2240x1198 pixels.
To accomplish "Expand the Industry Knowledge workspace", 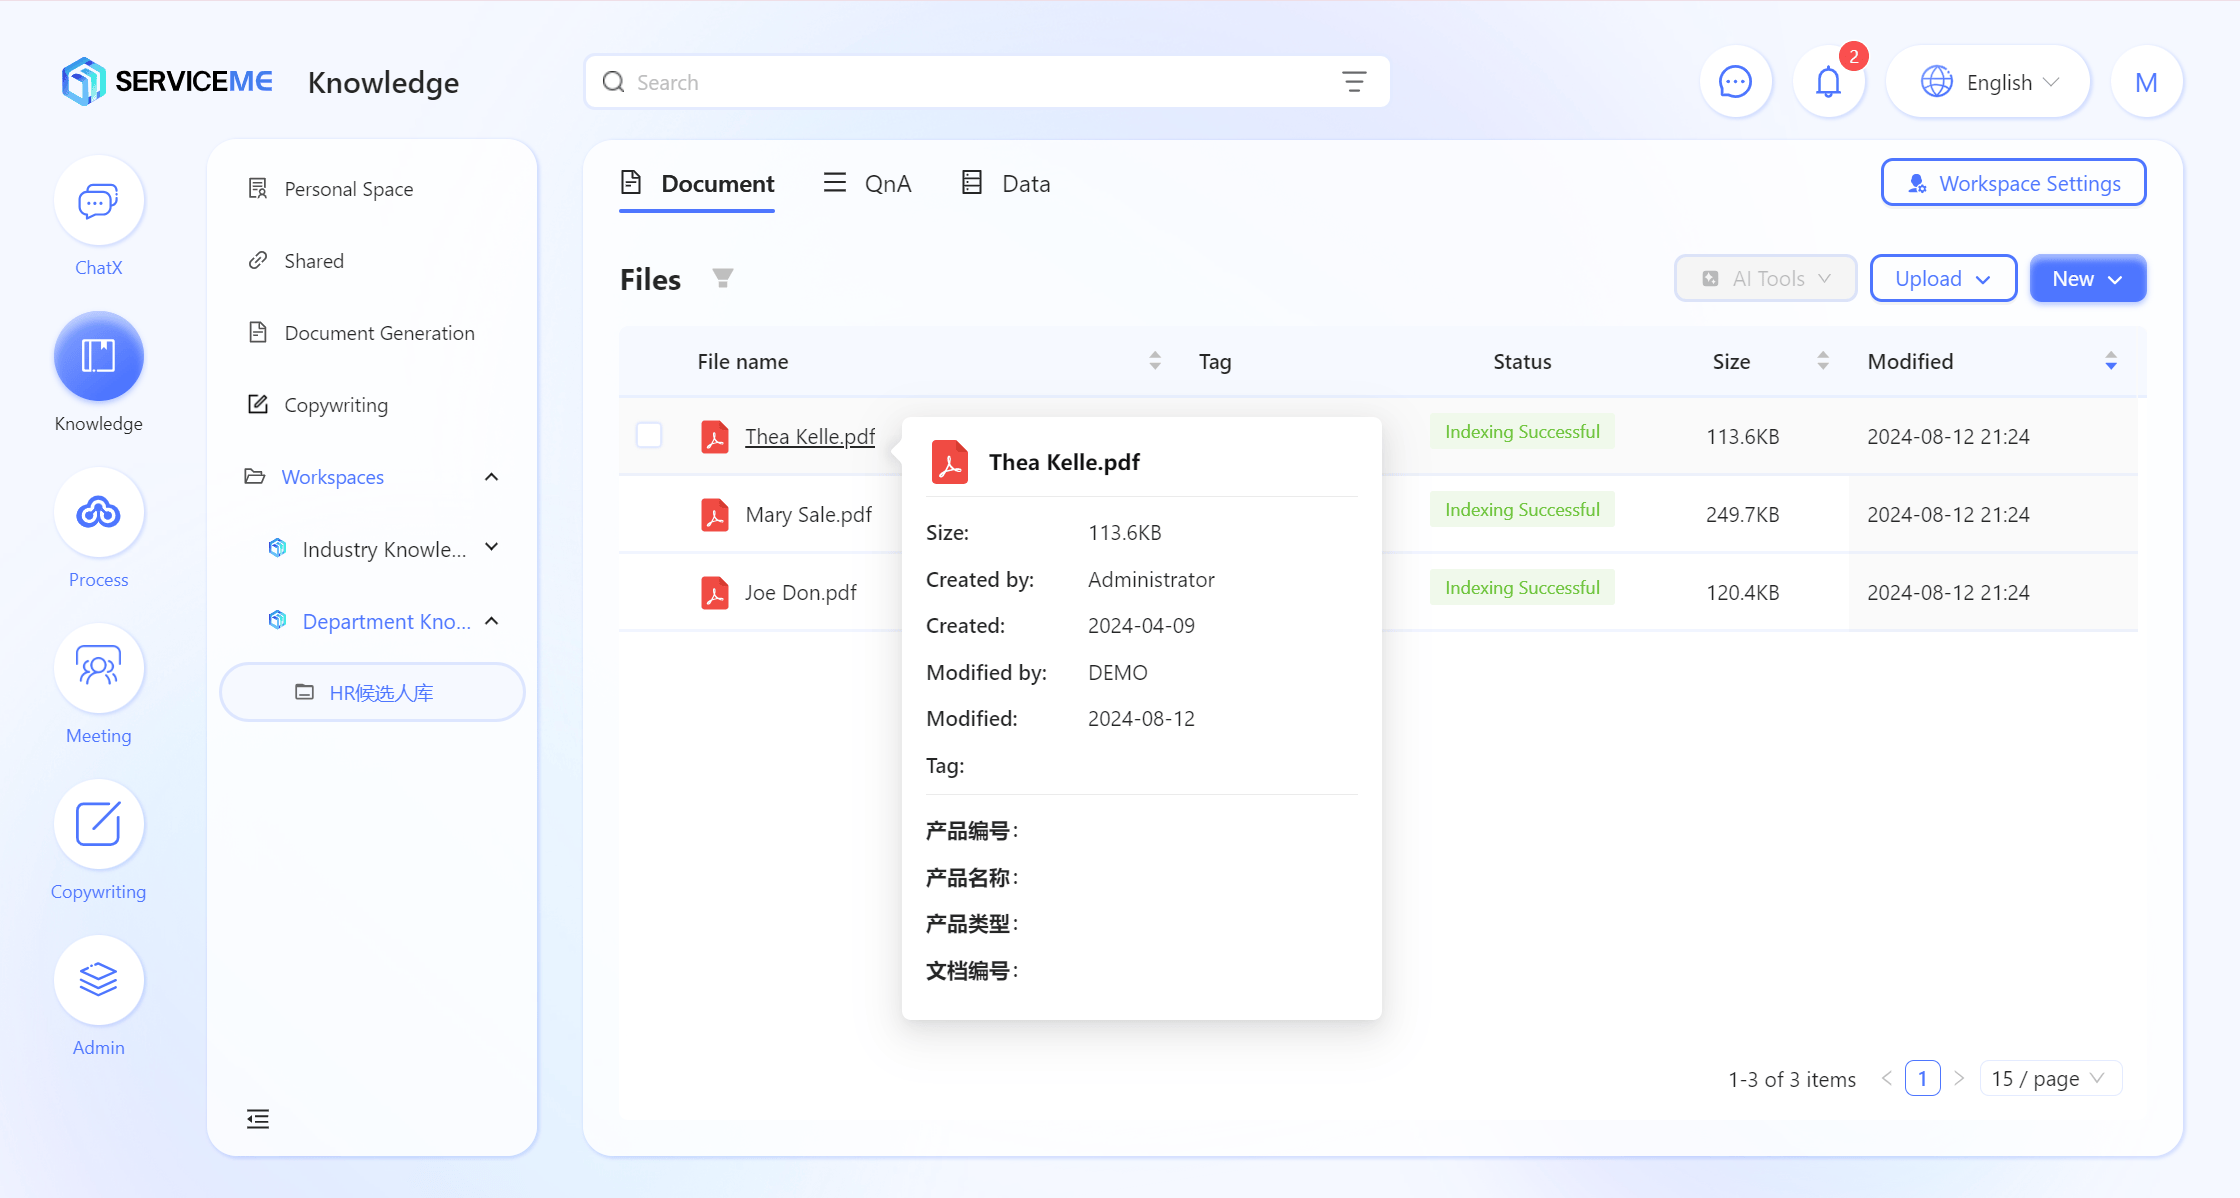I will [x=491, y=548].
